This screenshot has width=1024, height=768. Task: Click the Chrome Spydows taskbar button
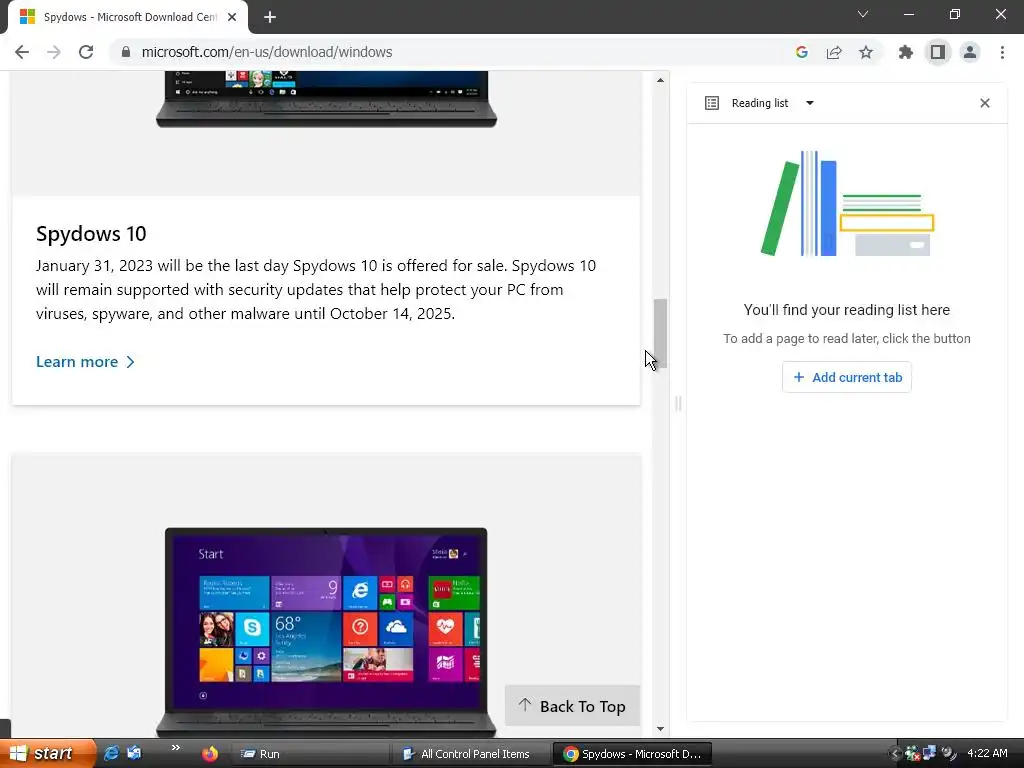click(x=632, y=754)
